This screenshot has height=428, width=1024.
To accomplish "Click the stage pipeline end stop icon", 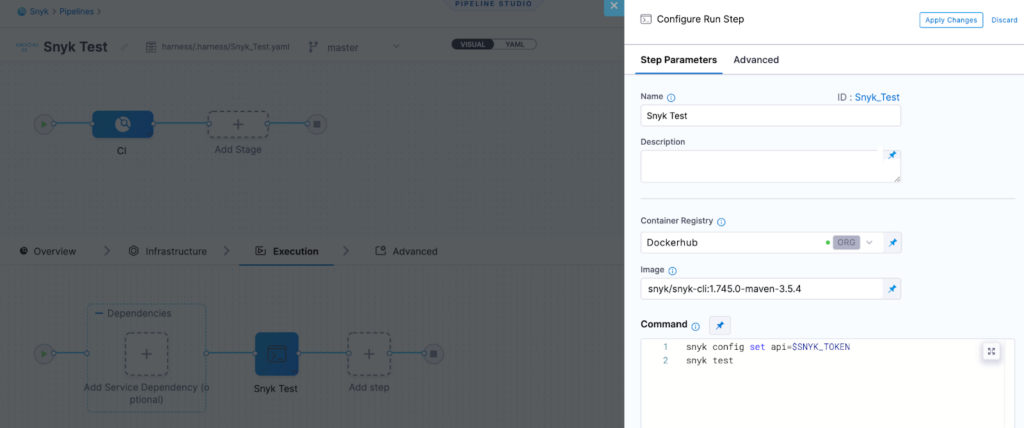I will point(317,123).
